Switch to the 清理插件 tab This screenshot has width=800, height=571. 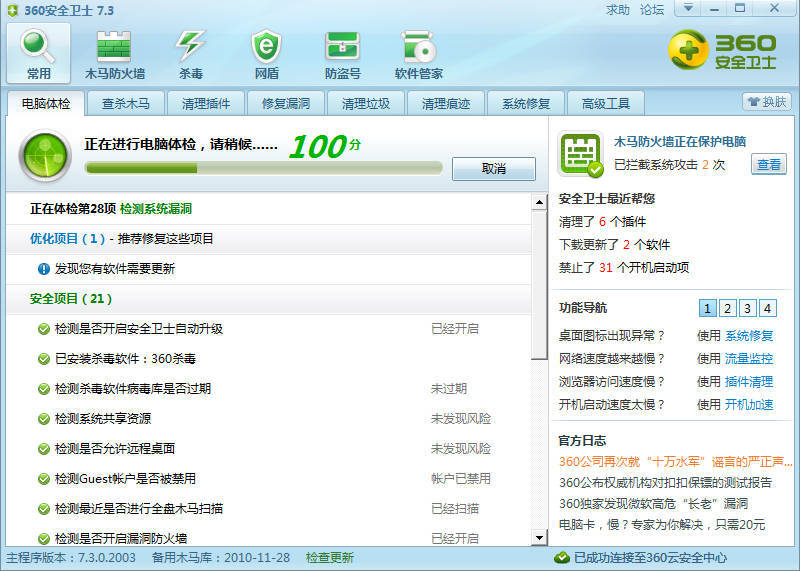click(x=206, y=104)
